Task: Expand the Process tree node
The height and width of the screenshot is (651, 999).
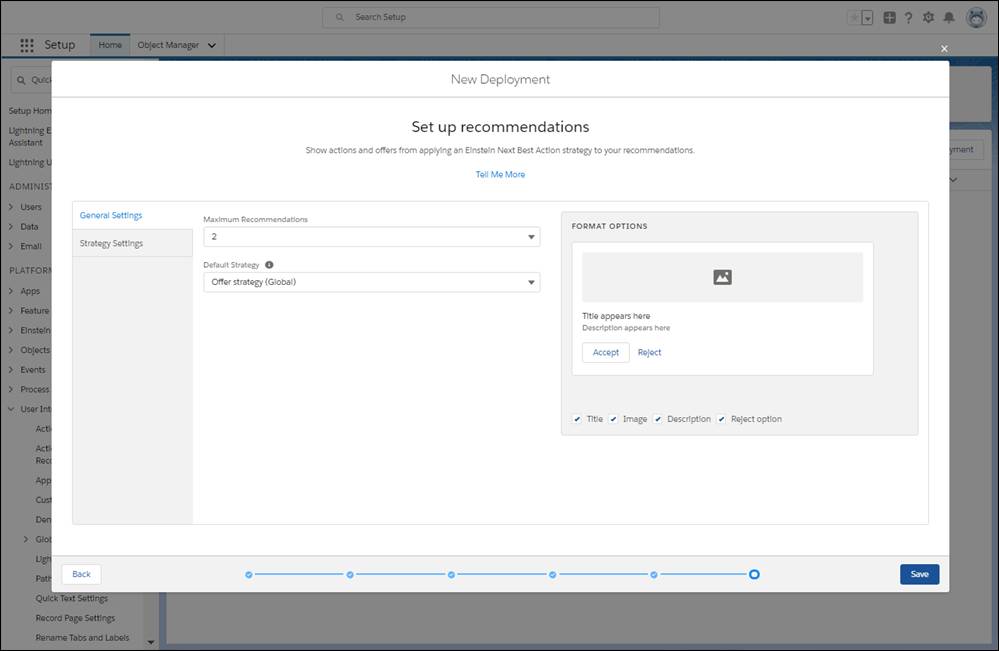Action: pyautogui.click(x=11, y=390)
